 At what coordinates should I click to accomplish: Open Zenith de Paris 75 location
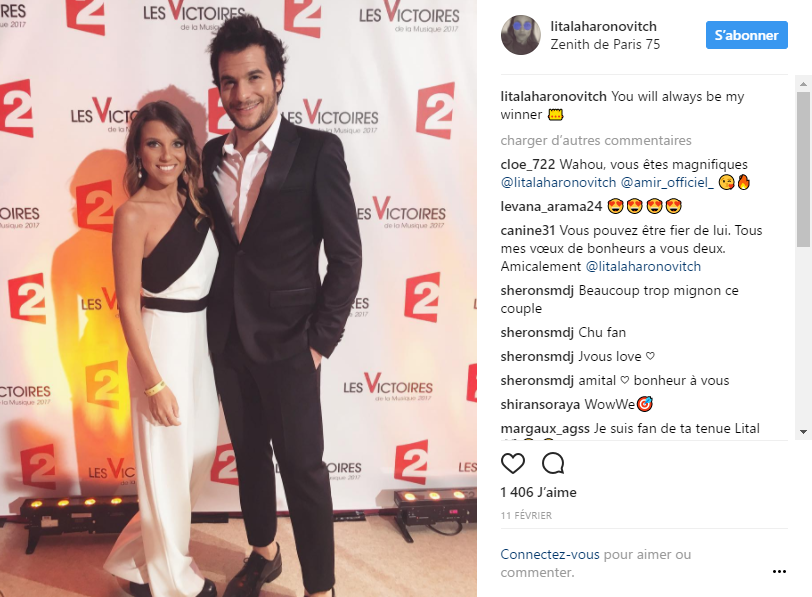605,45
